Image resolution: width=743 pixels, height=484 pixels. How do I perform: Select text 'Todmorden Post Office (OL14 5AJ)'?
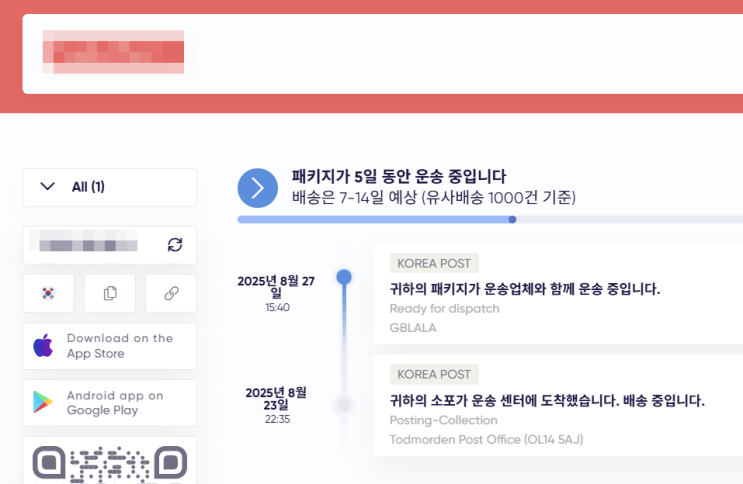(486, 439)
